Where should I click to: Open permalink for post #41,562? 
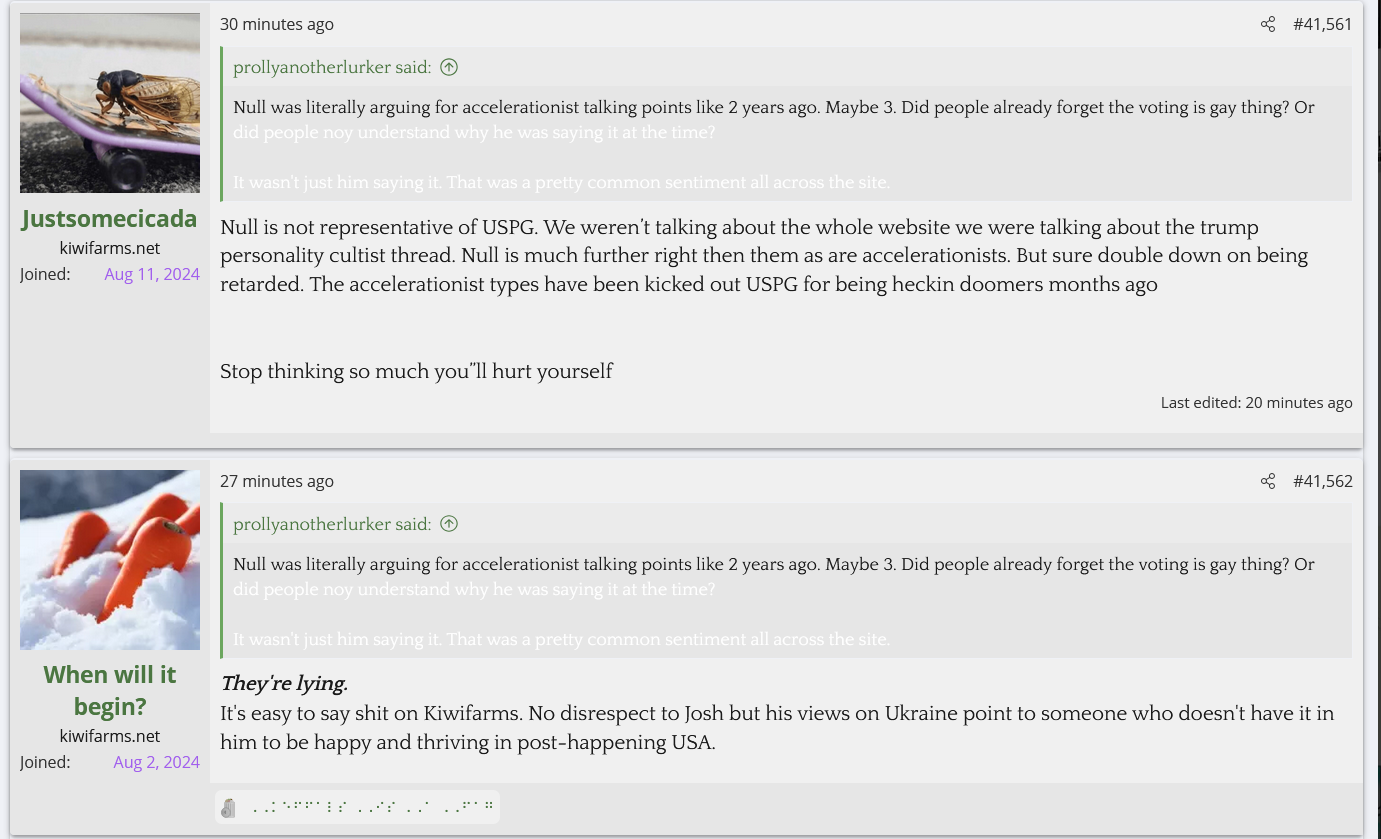point(1322,481)
